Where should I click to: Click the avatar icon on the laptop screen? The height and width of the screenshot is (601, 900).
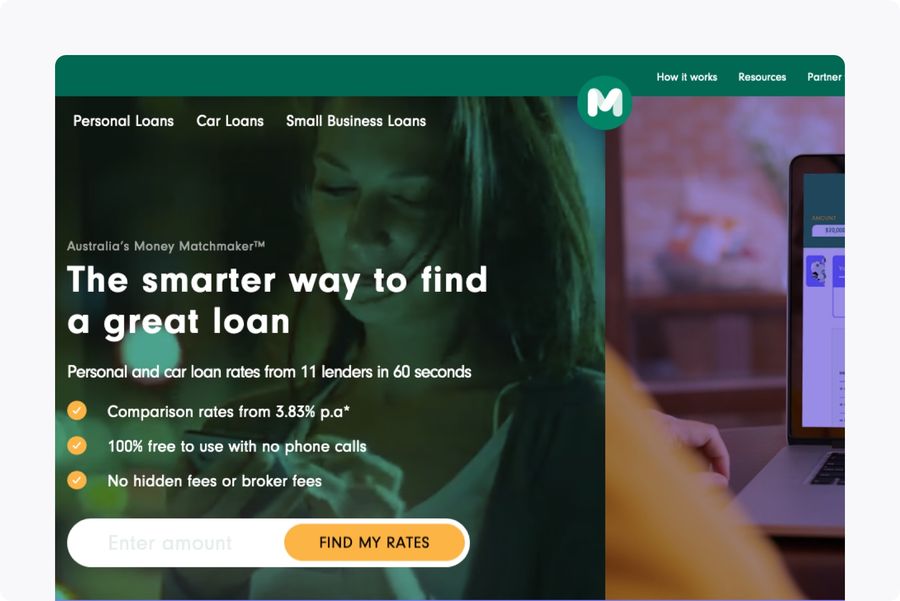tap(816, 271)
